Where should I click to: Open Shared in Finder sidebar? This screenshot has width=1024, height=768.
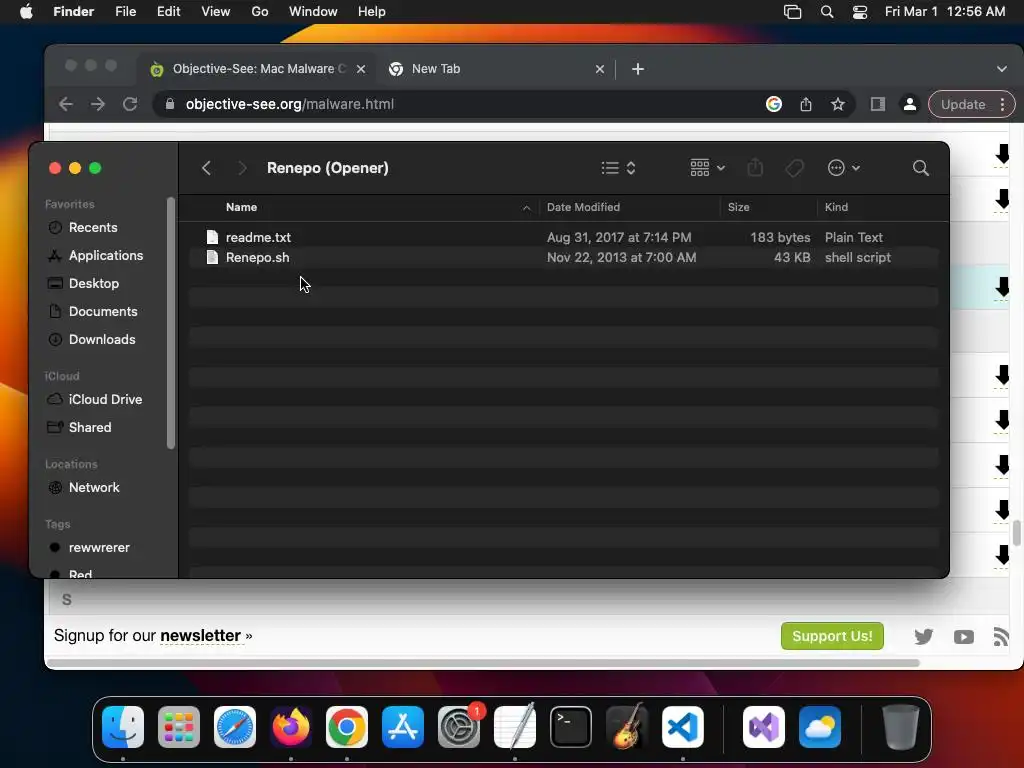pos(89,427)
